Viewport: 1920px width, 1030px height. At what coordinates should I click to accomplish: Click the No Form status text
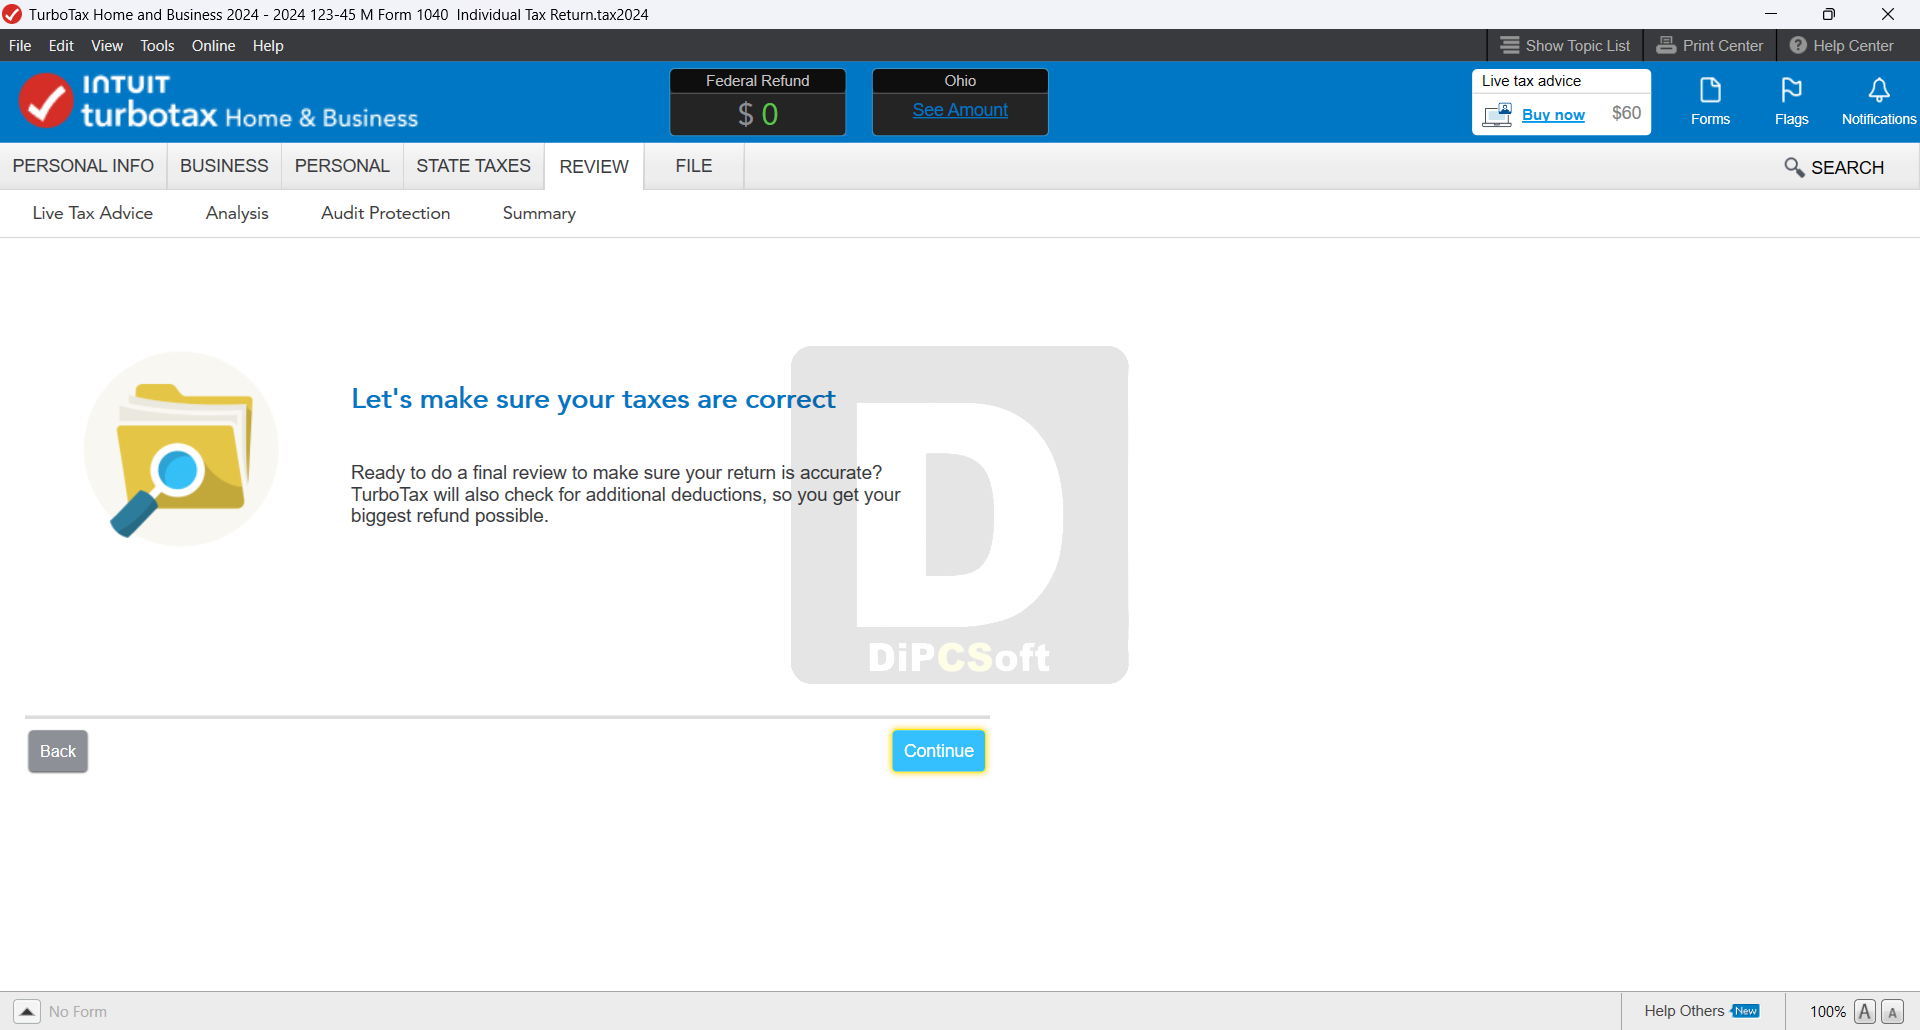pyautogui.click(x=78, y=1012)
